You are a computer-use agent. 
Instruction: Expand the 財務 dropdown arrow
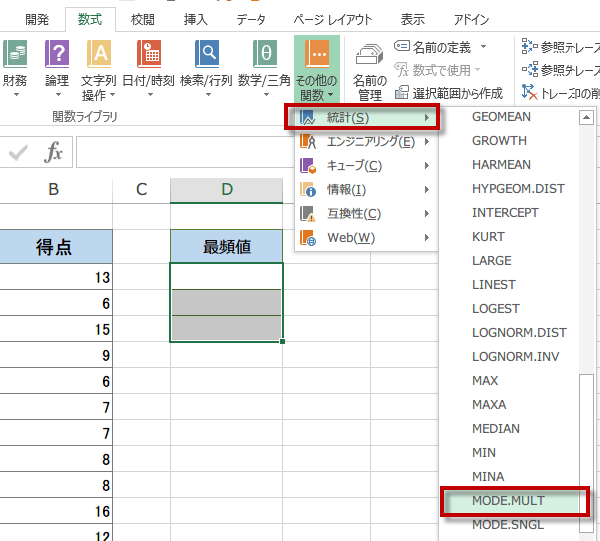pyautogui.click(x=16, y=95)
